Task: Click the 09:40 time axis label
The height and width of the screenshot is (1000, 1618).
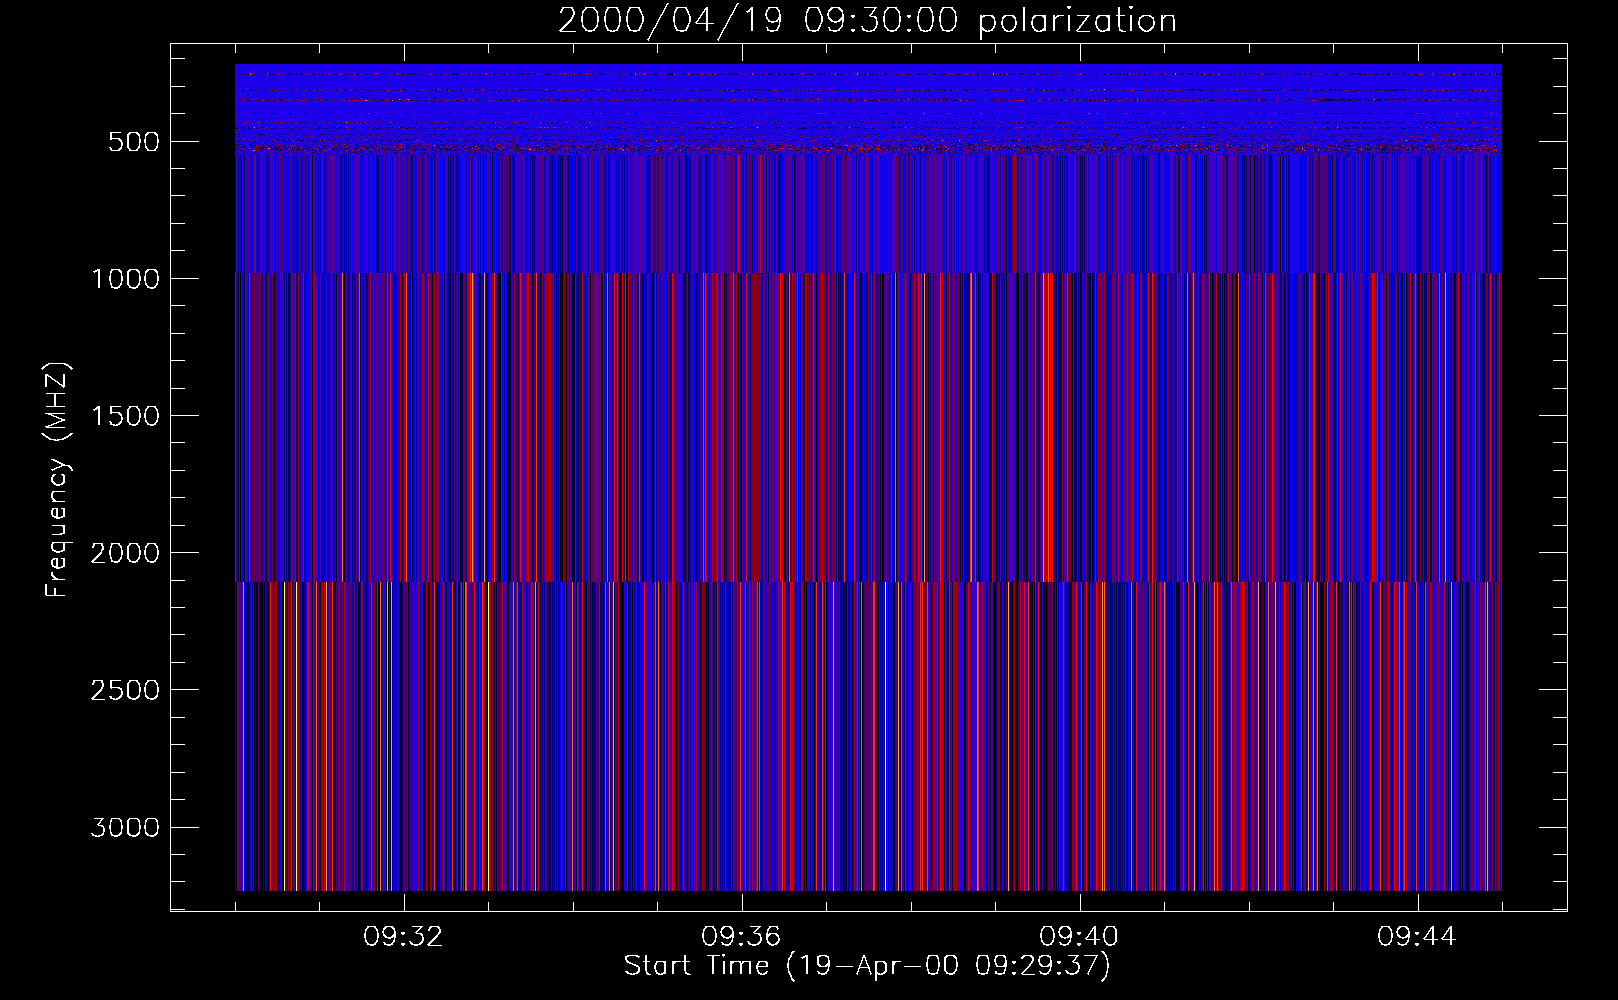Action: (1079, 937)
